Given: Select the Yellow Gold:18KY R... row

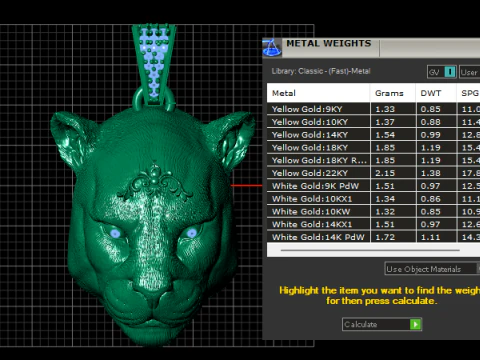Looking at the screenshot, I should point(373,160).
